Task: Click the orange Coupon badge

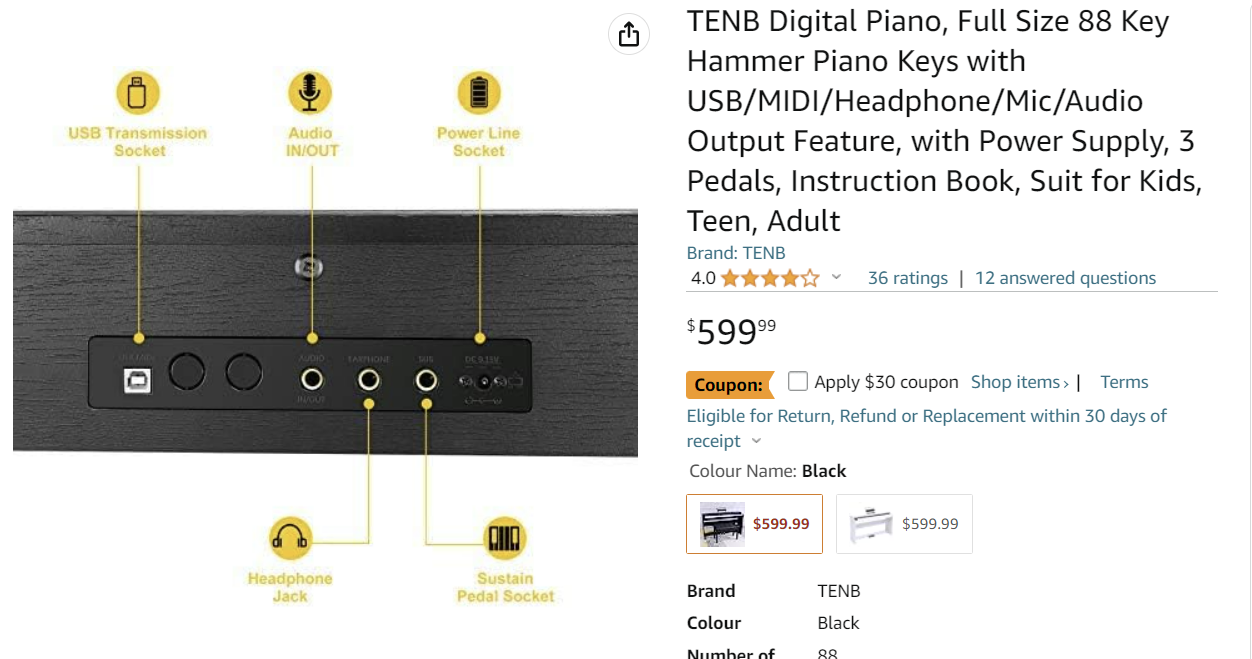Action: click(x=730, y=385)
